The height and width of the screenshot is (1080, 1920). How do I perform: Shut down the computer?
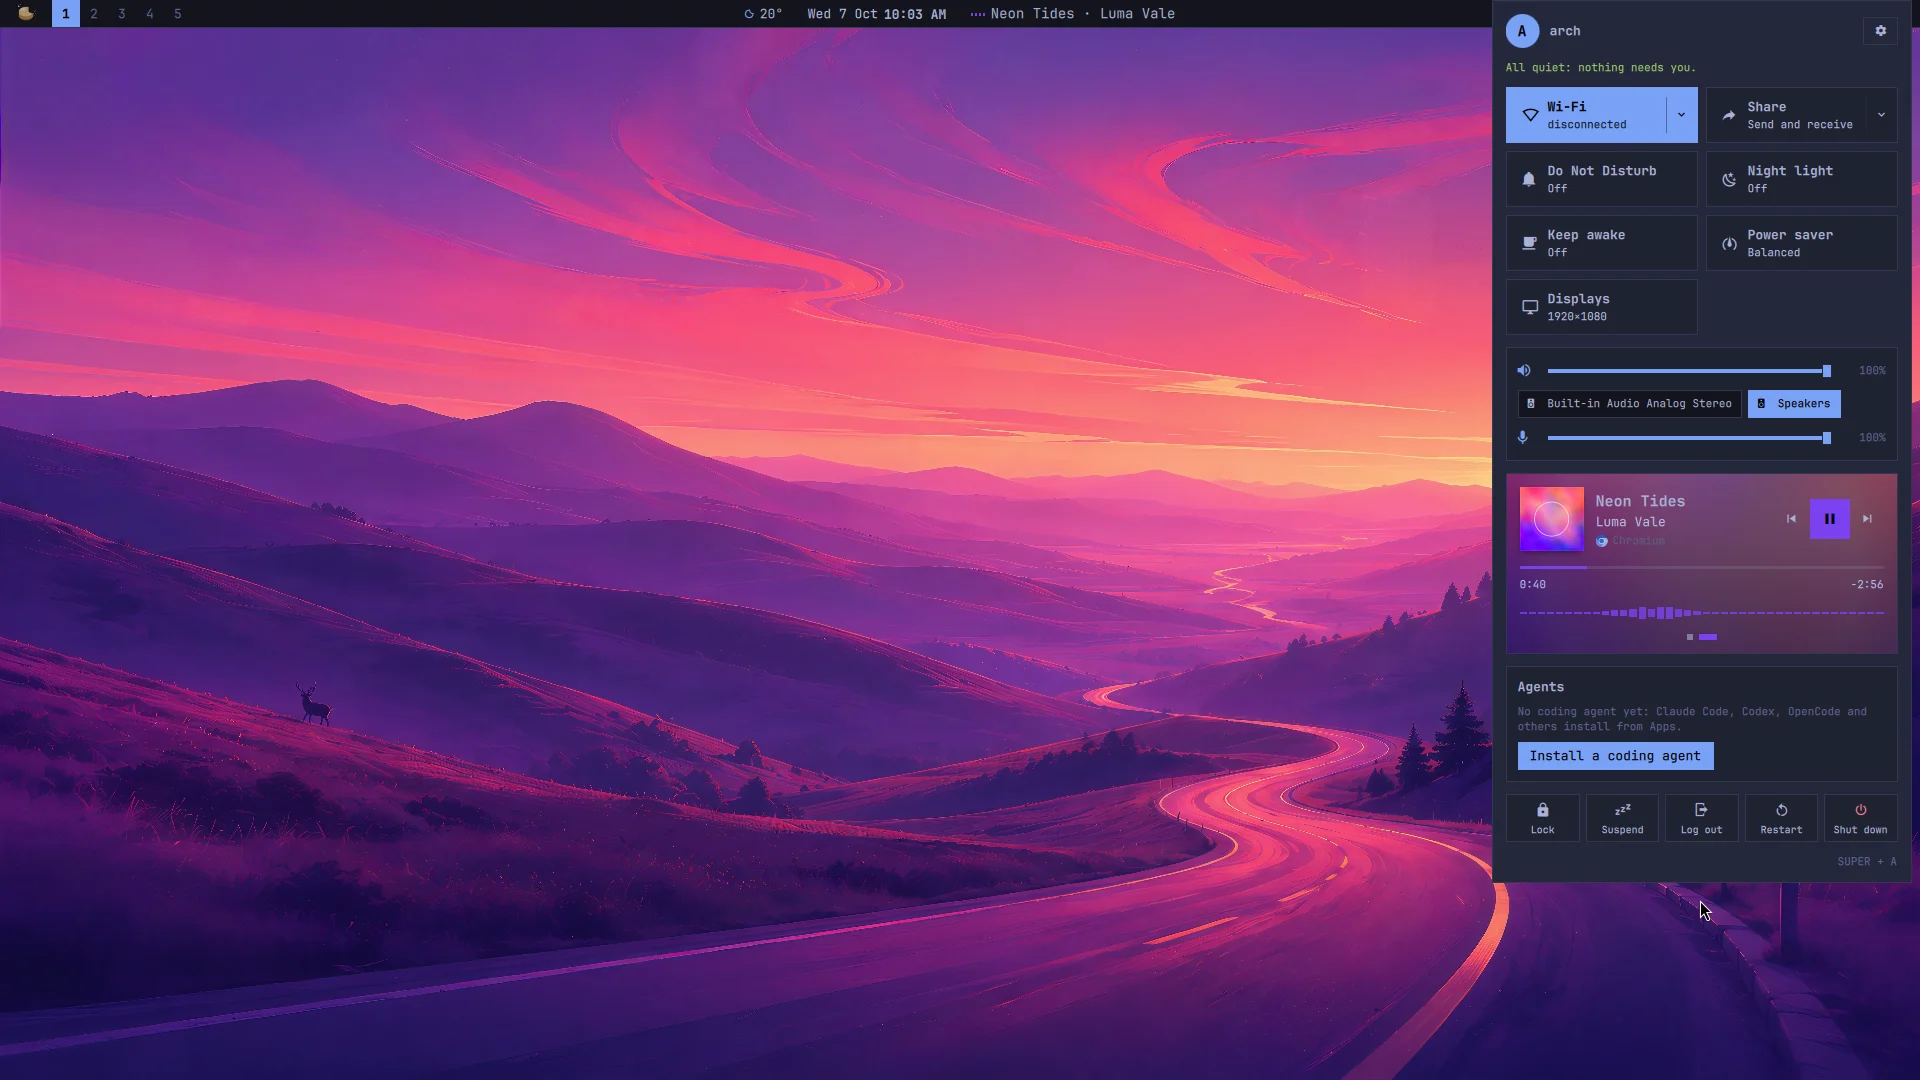point(1860,818)
